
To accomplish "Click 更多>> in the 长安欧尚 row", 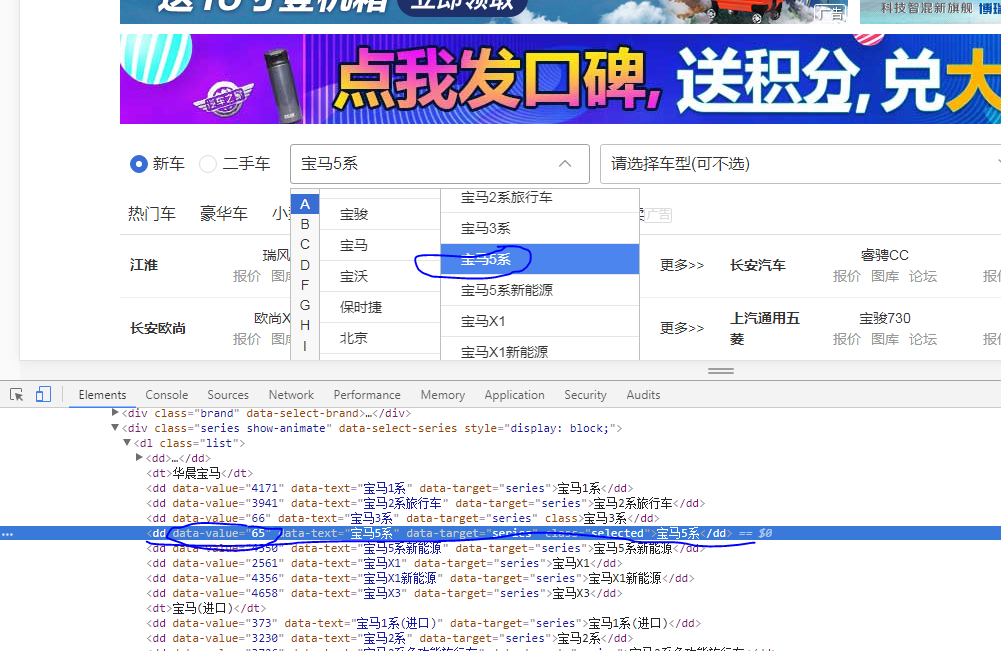I will coord(682,328).
